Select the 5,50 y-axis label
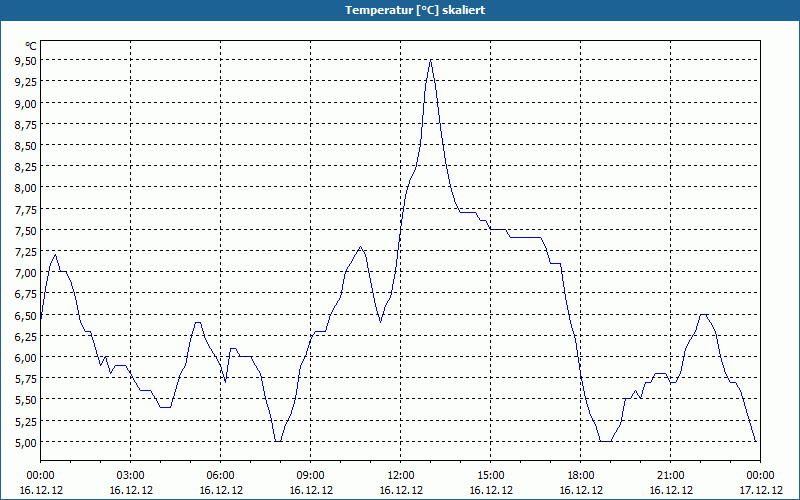The image size is (800, 500). click(x=27, y=399)
